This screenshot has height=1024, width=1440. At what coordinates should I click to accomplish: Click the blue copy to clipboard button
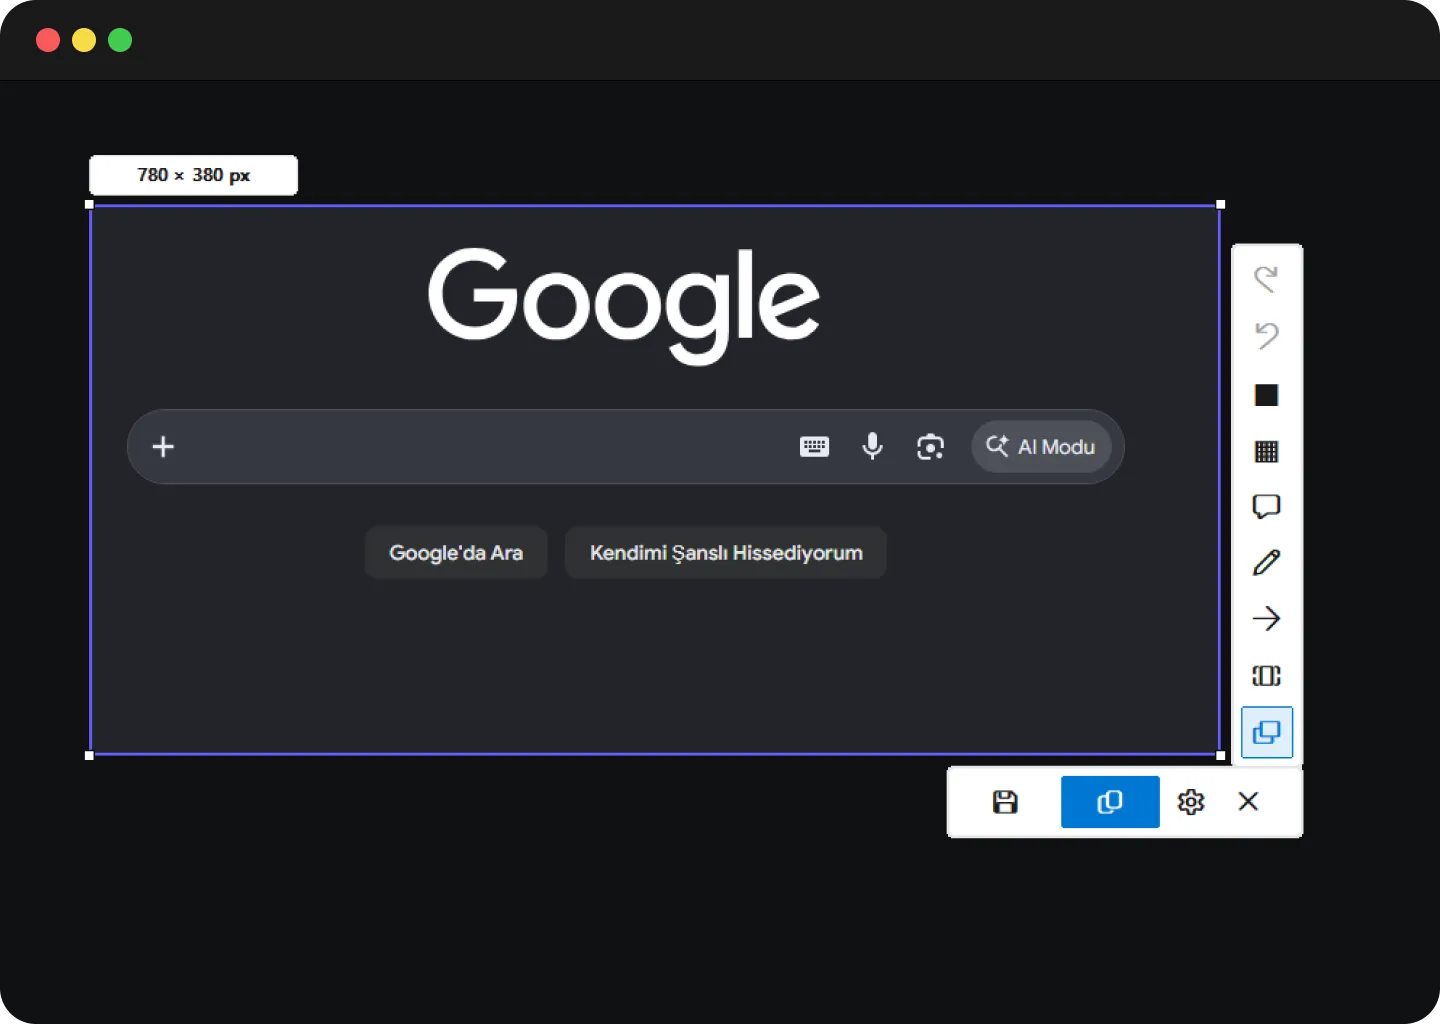point(1110,802)
